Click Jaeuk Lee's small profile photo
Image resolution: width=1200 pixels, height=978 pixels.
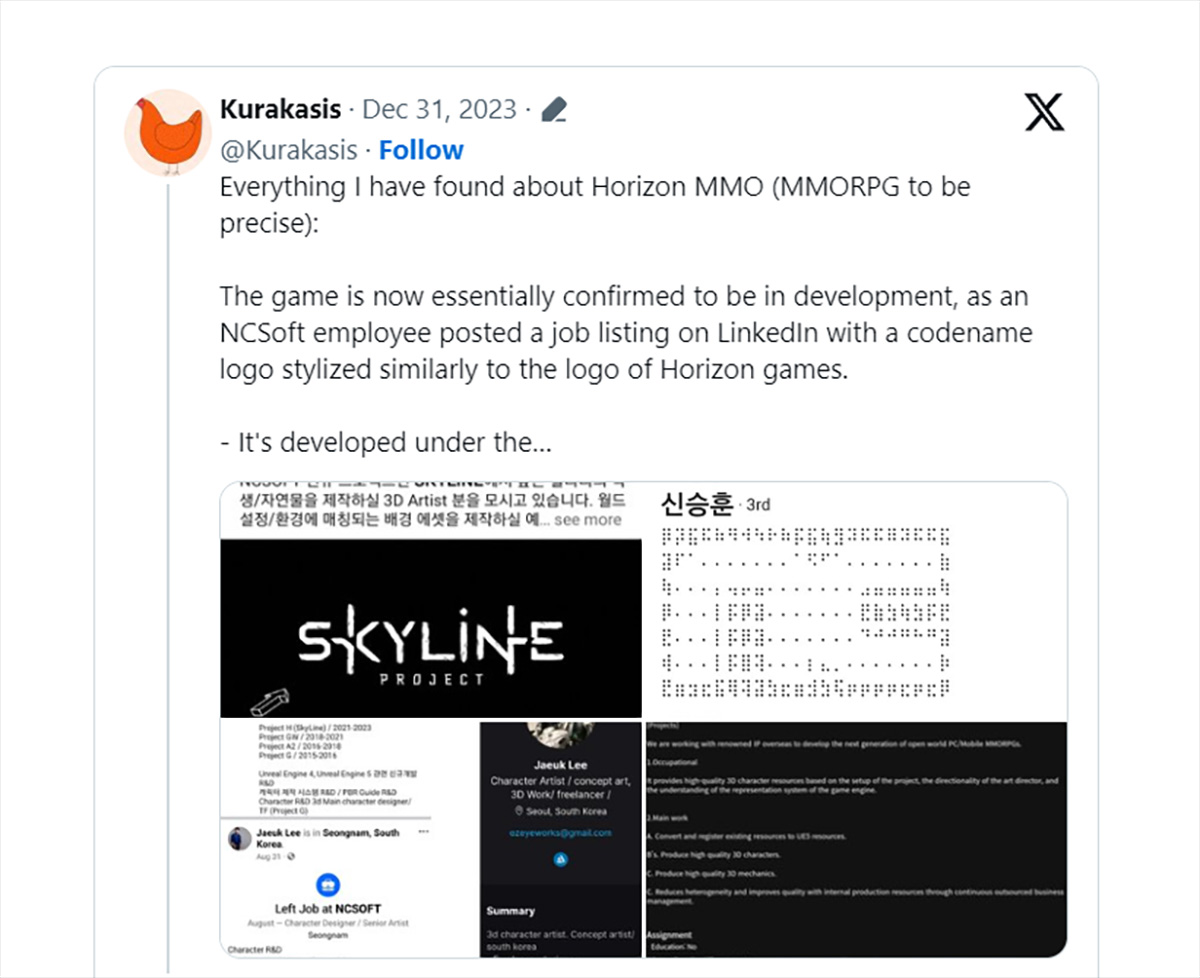(x=240, y=840)
